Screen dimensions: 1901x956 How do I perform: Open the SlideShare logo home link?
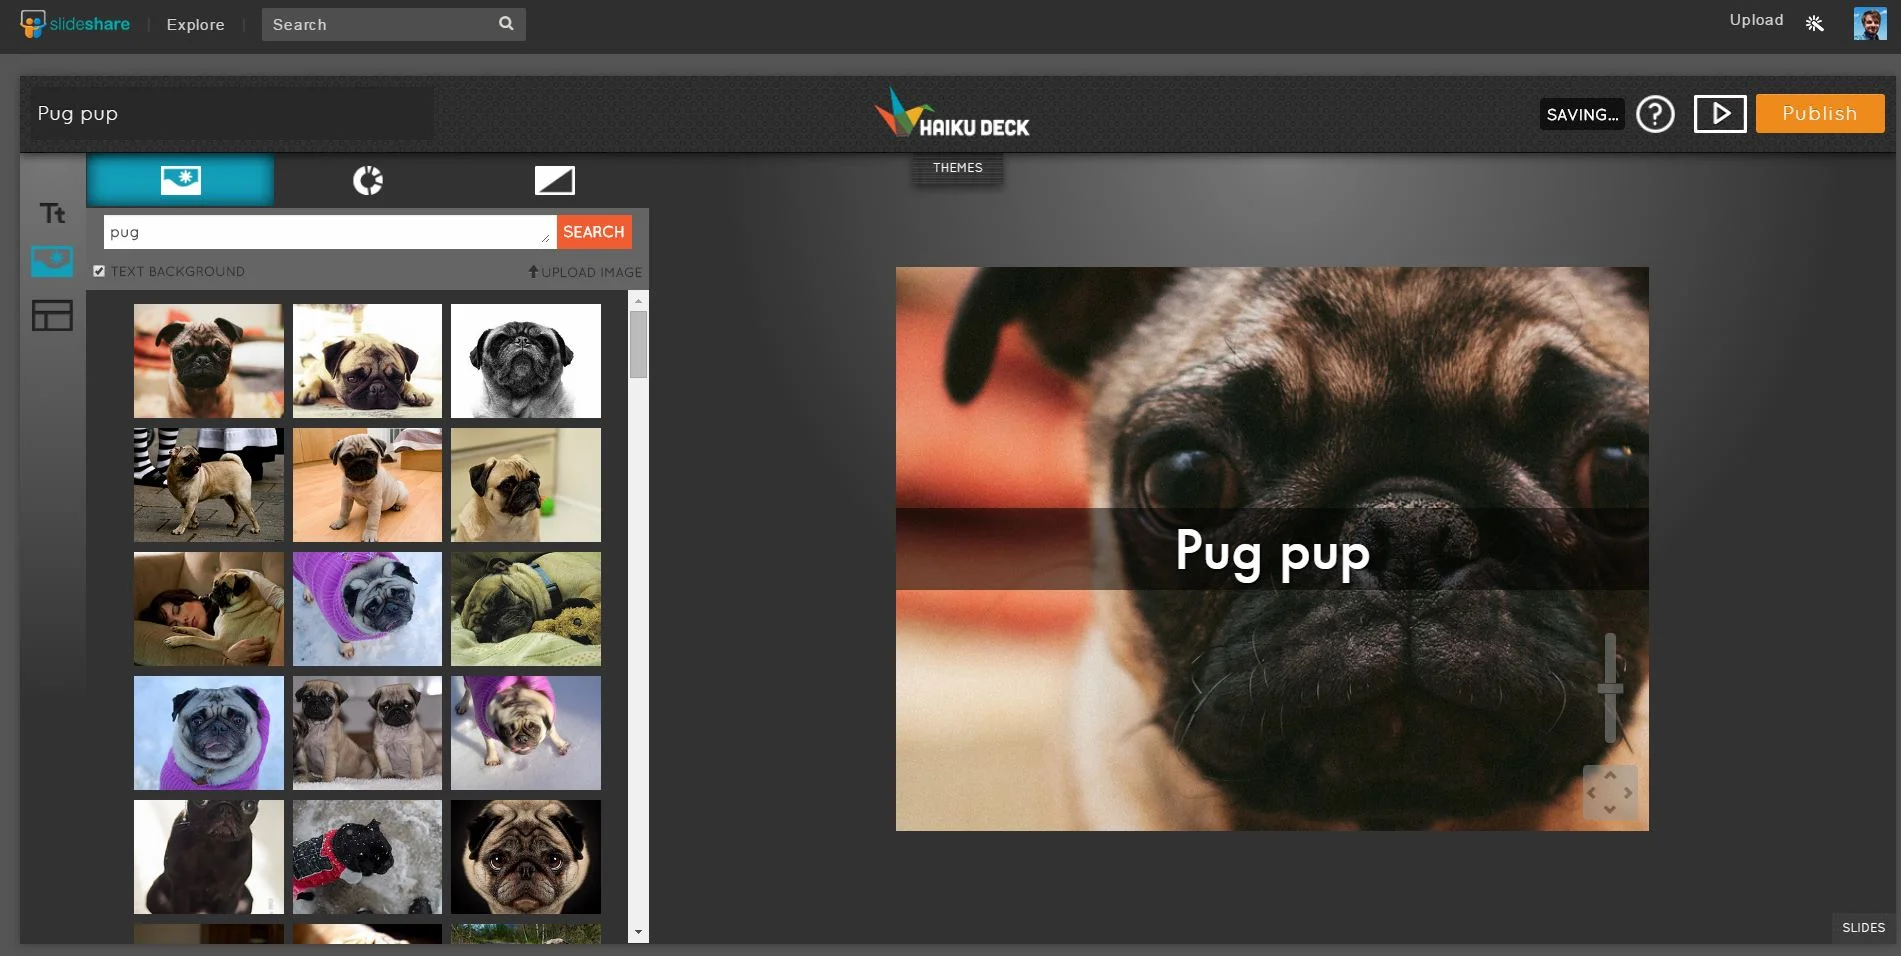pos(75,24)
